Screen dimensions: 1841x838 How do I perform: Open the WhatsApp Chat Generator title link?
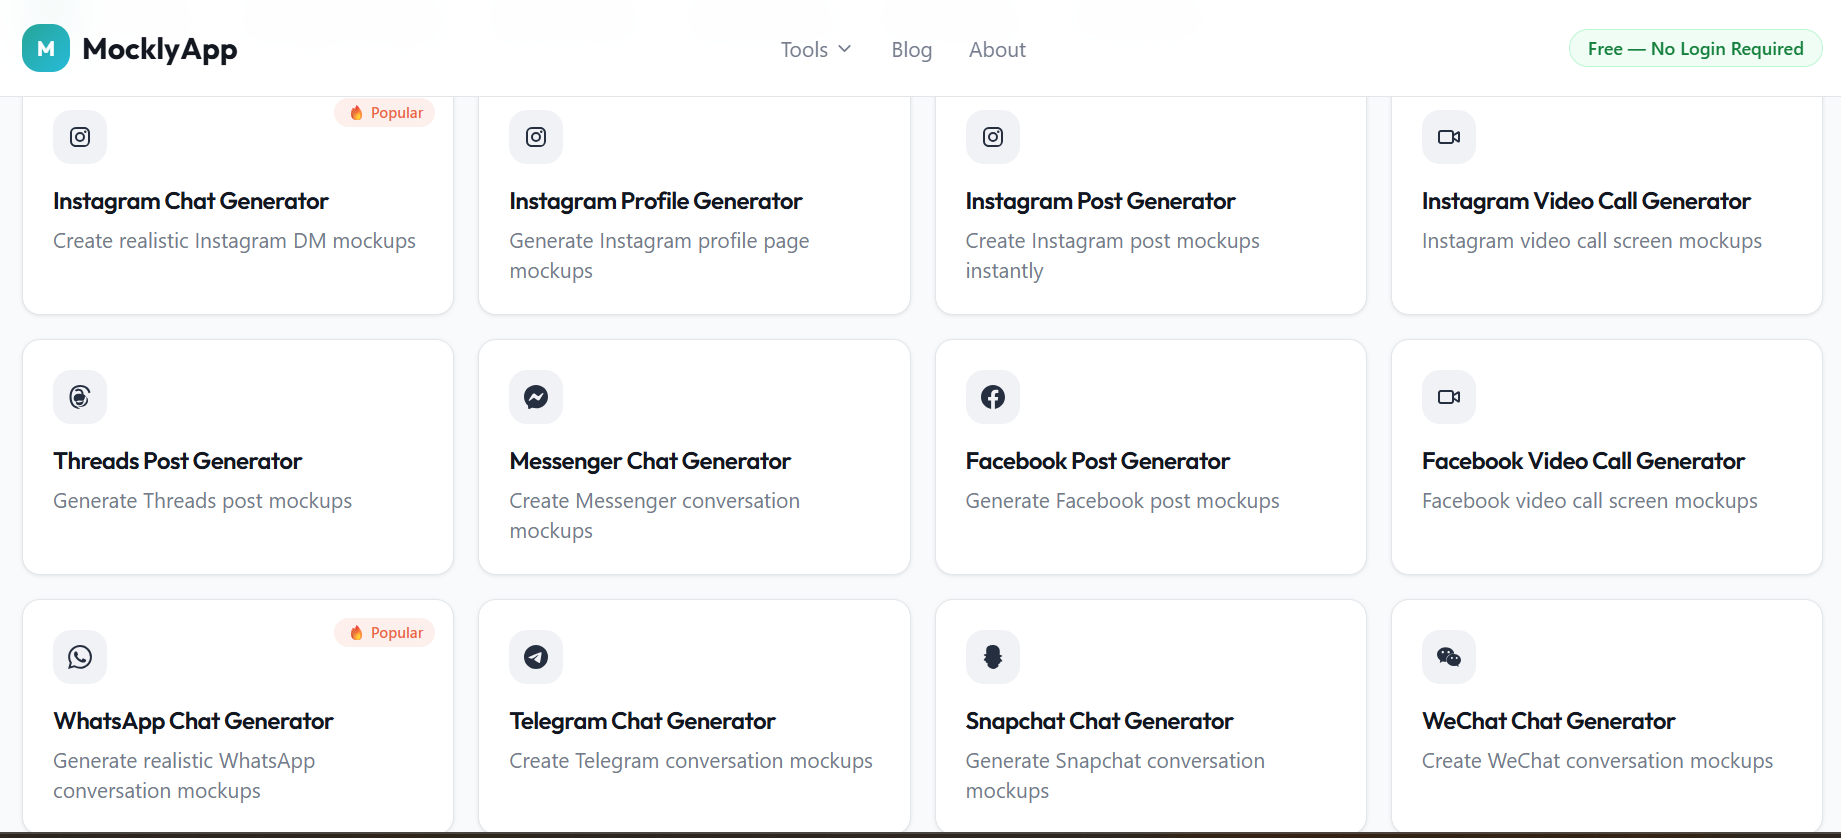pos(193,720)
